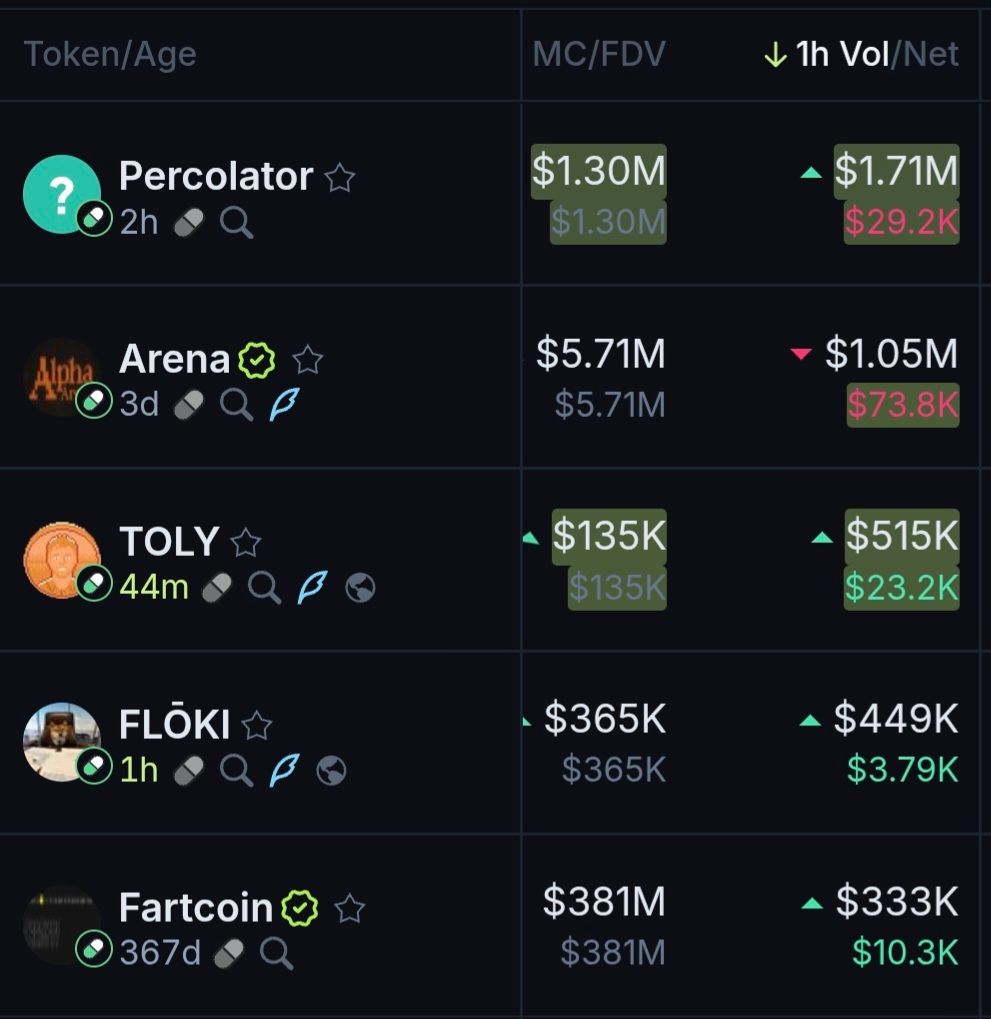Search Percolator using its magnifier icon
This screenshot has width=991, height=1019.
[x=236, y=222]
